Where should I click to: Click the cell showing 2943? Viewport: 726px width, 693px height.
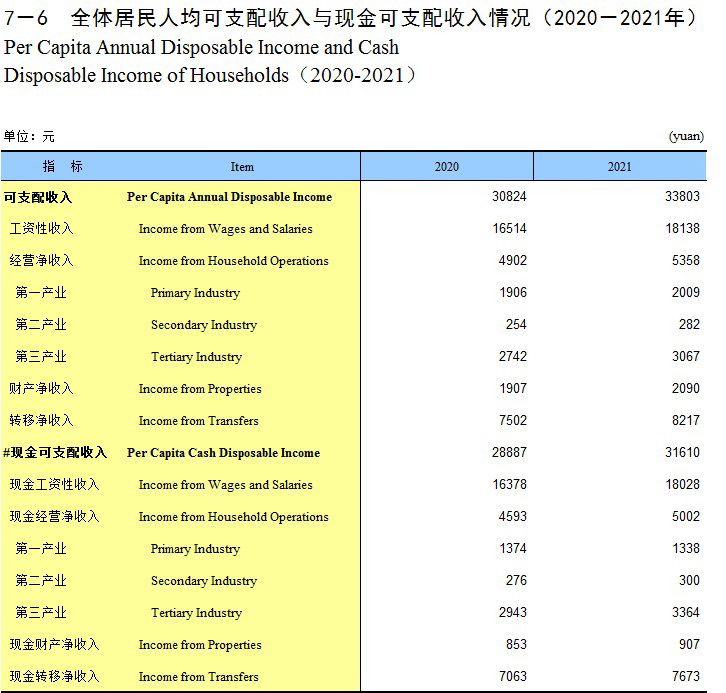513,612
